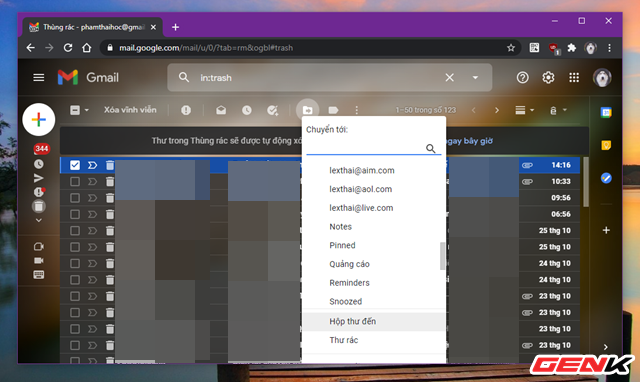Screen dimensions: 640x382
Task: Check the checkbox of the 09:56 email
Action: tap(75, 198)
